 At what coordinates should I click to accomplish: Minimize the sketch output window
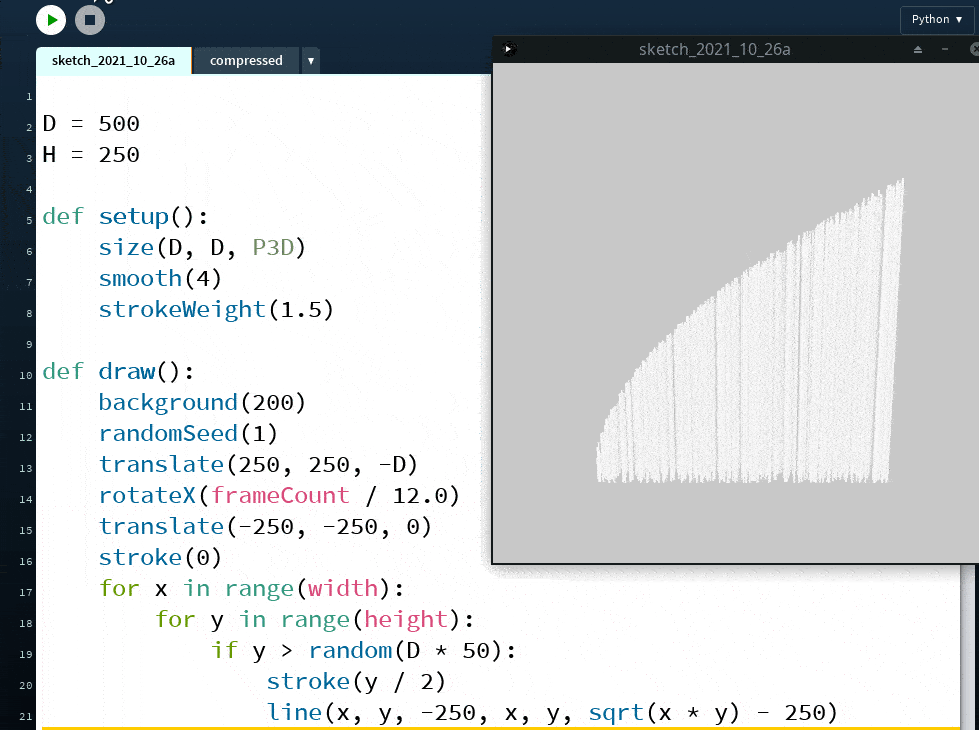pyautogui.click(x=945, y=49)
